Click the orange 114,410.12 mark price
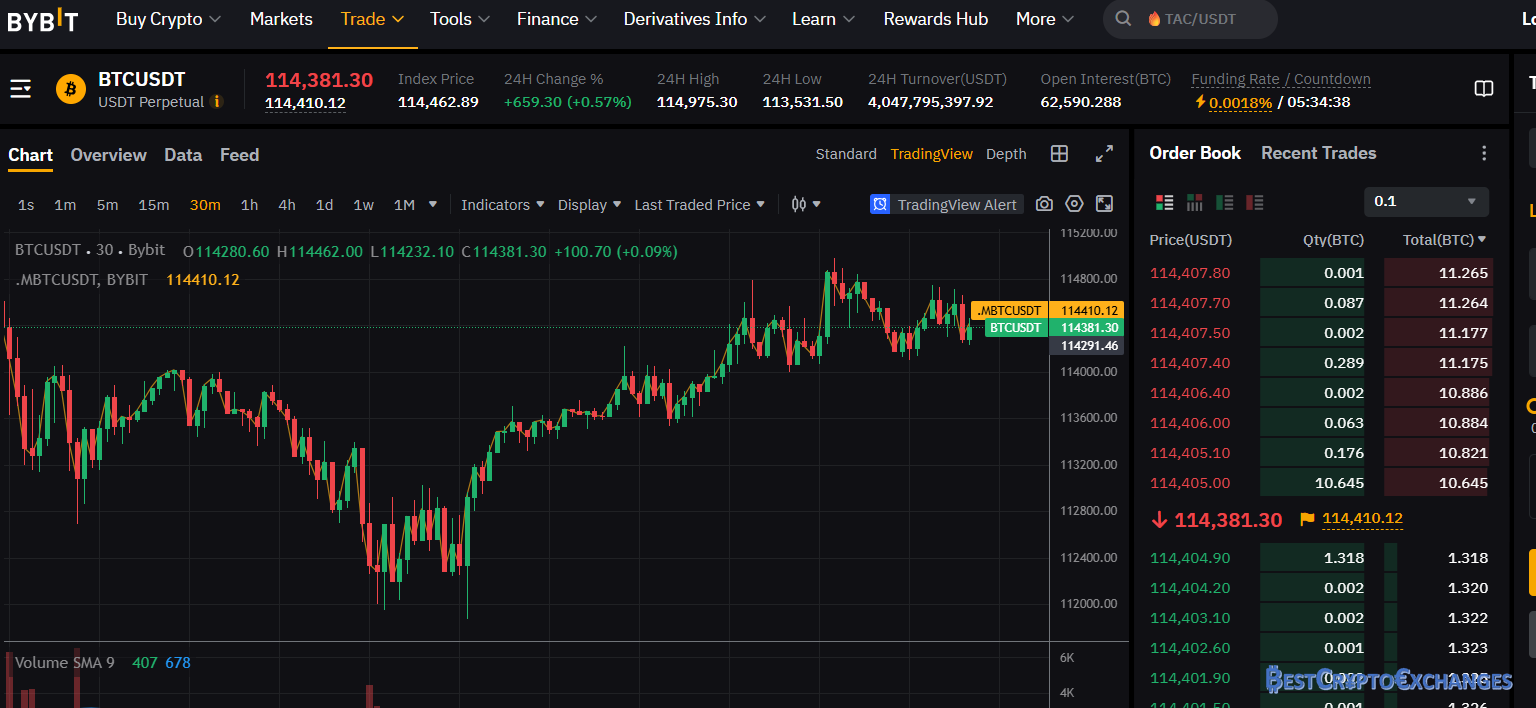This screenshot has width=1536, height=708. click(1362, 519)
